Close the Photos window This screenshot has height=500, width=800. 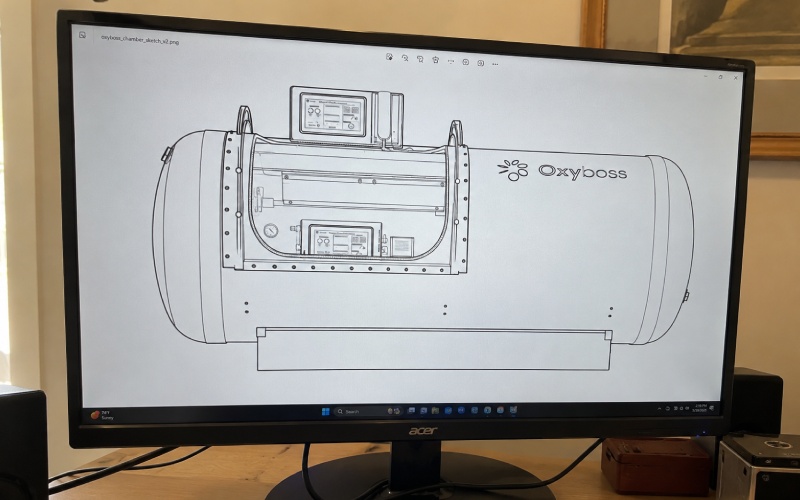736,78
